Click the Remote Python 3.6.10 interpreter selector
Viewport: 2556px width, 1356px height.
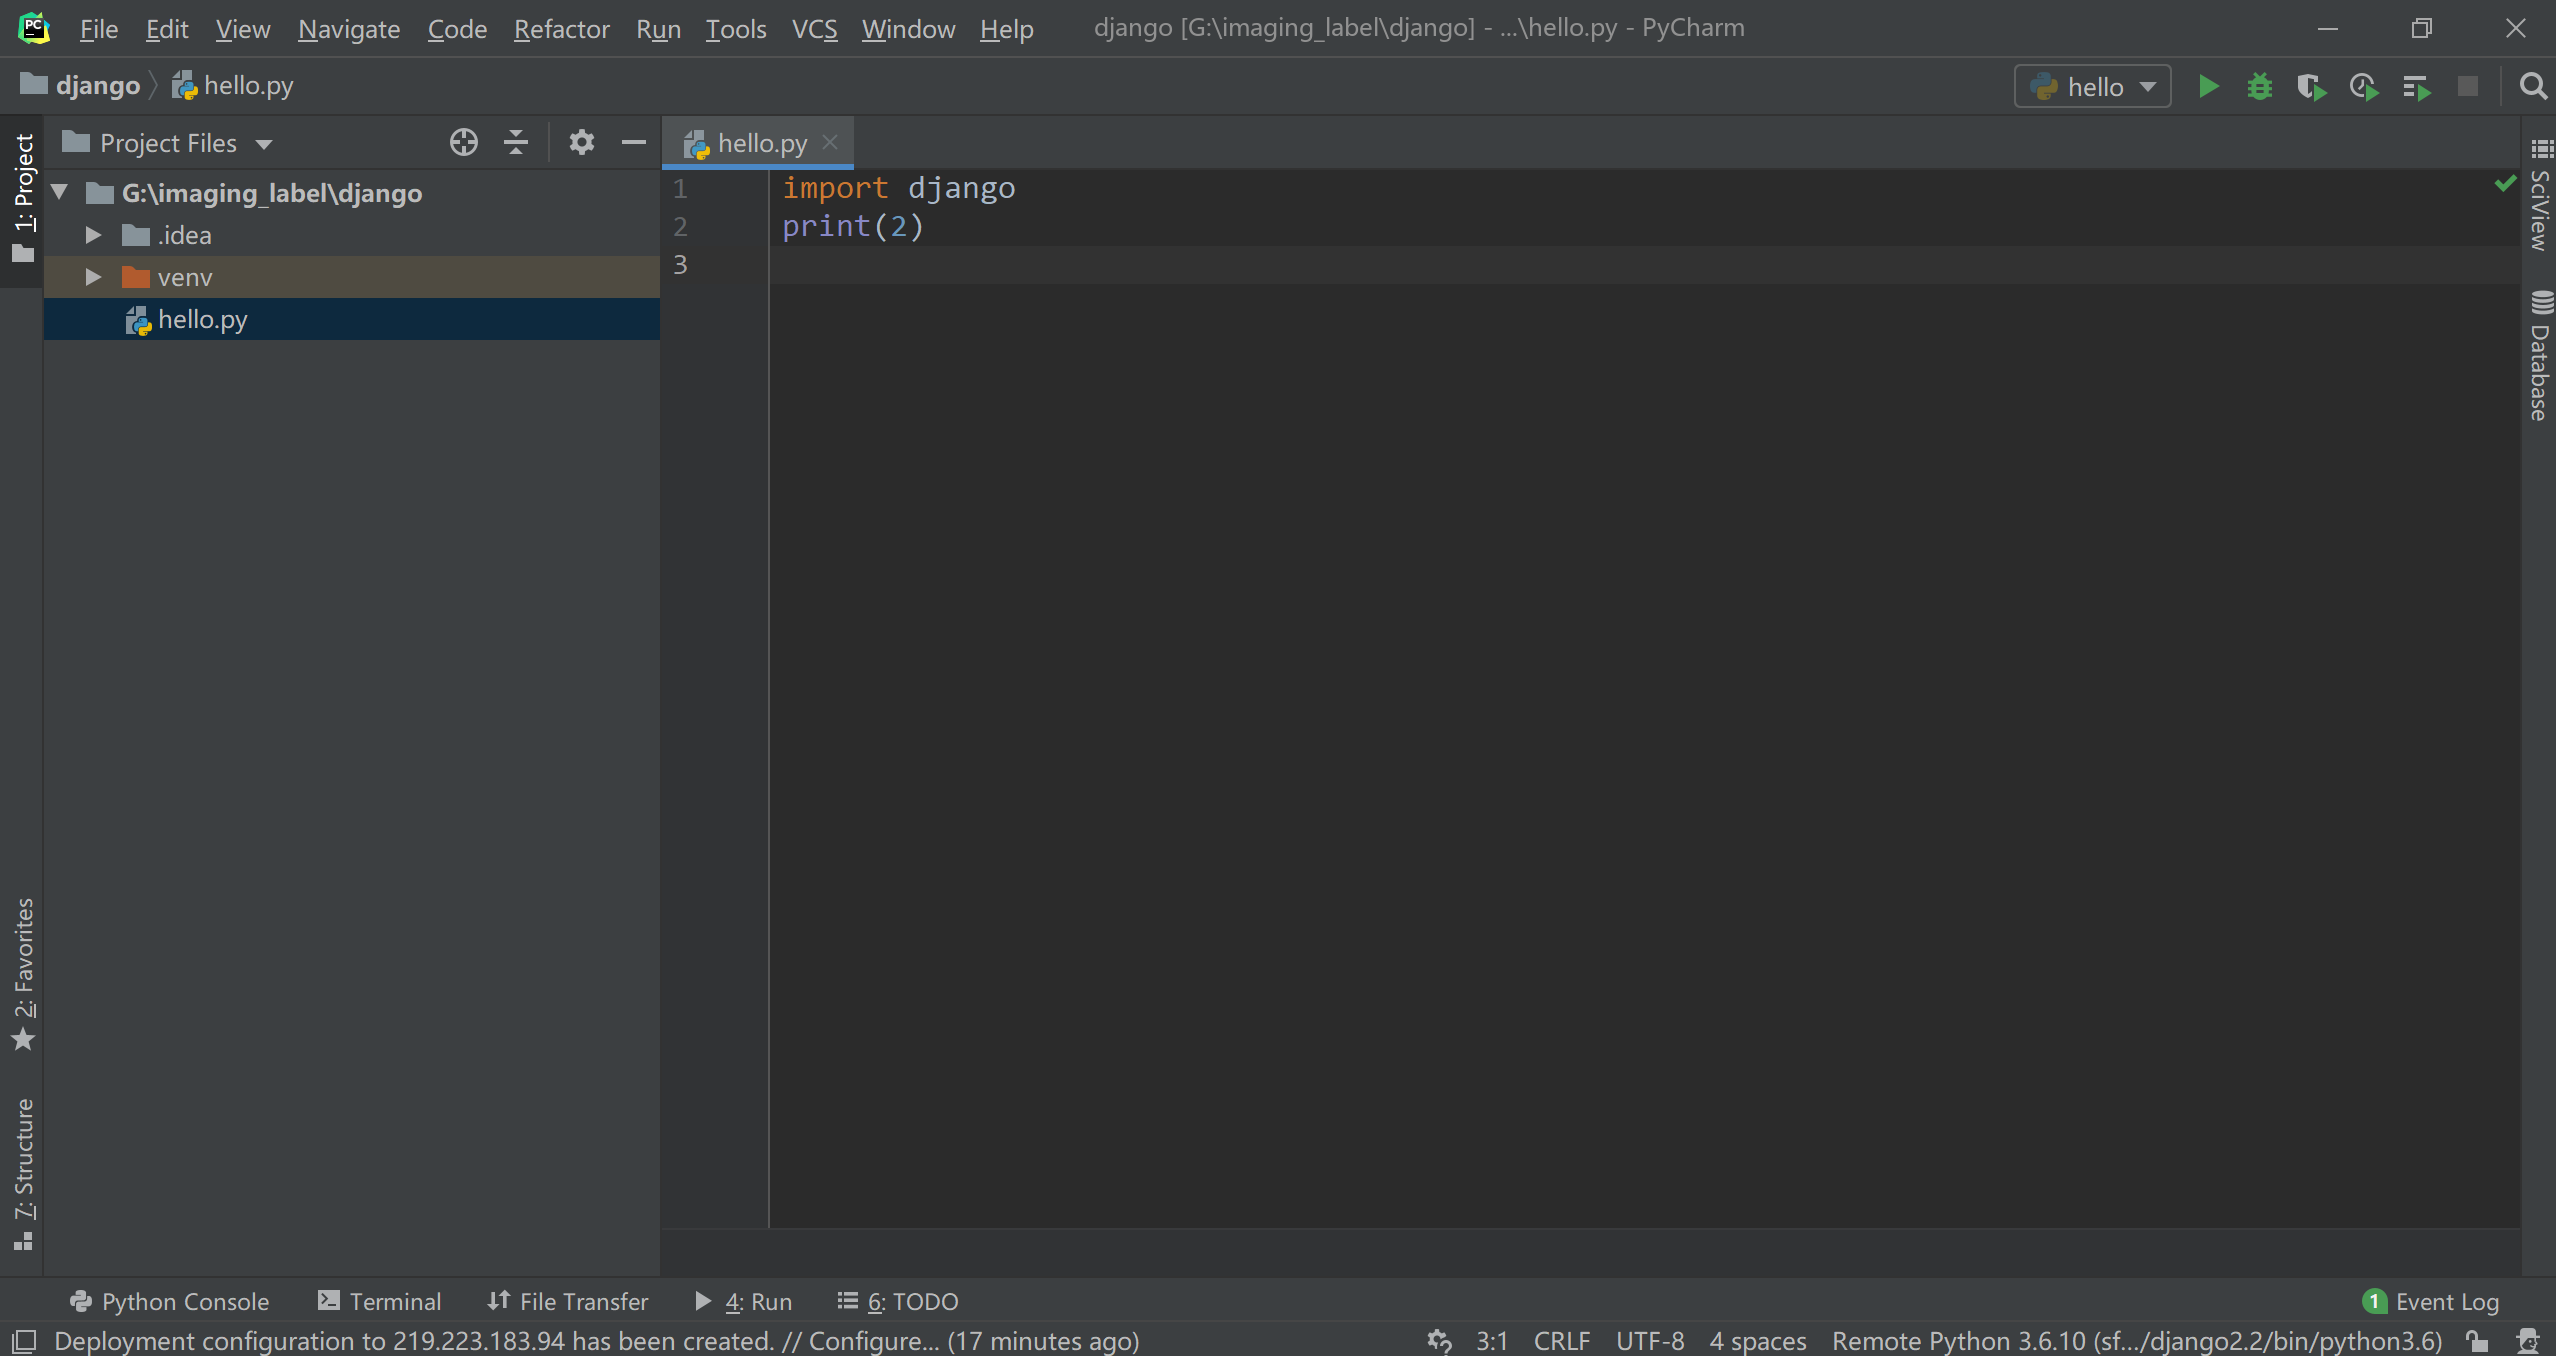point(2136,1341)
